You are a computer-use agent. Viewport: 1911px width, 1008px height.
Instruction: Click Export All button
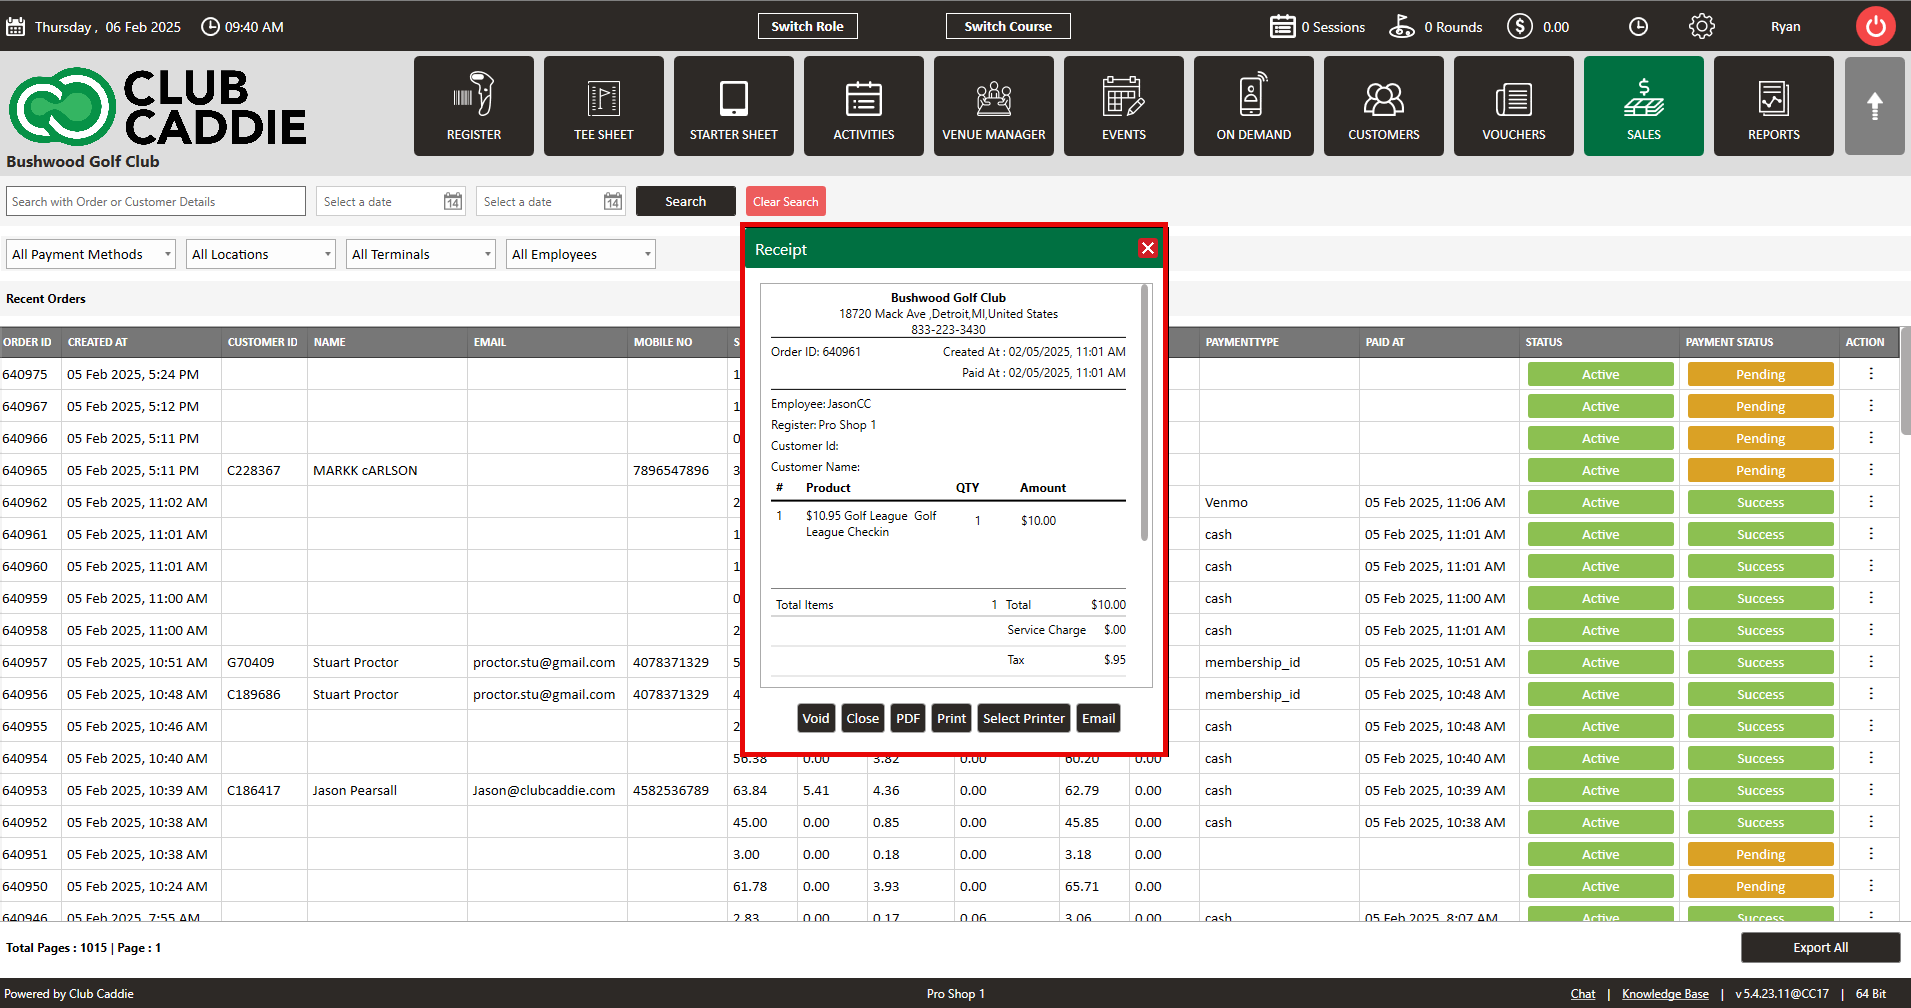[1820, 947]
